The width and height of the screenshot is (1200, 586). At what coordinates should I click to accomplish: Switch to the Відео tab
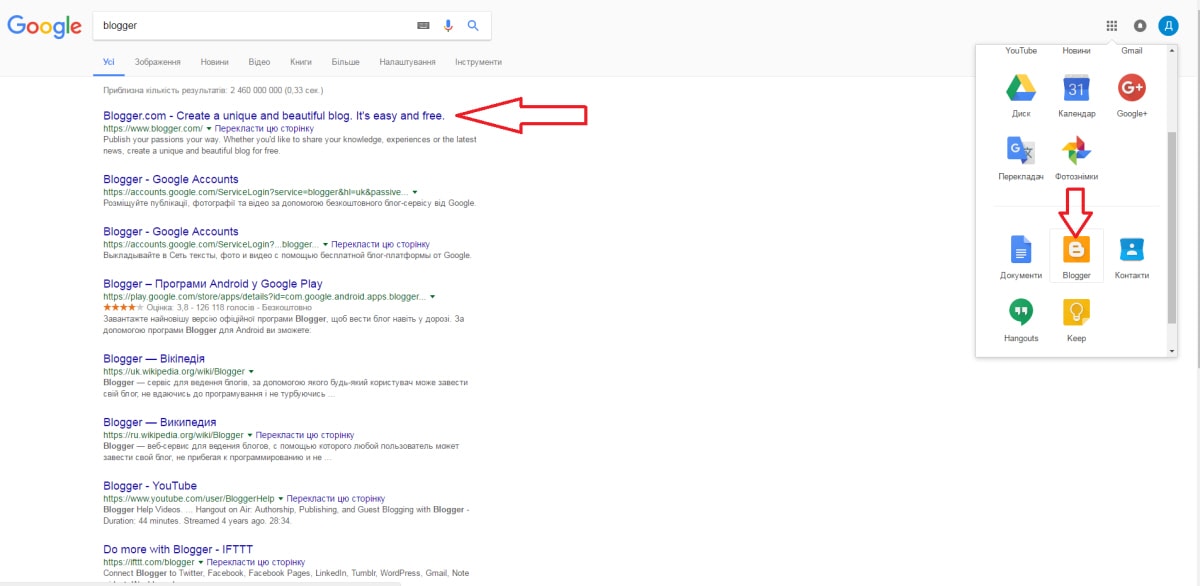pyautogui.click(x=259, y=62)
